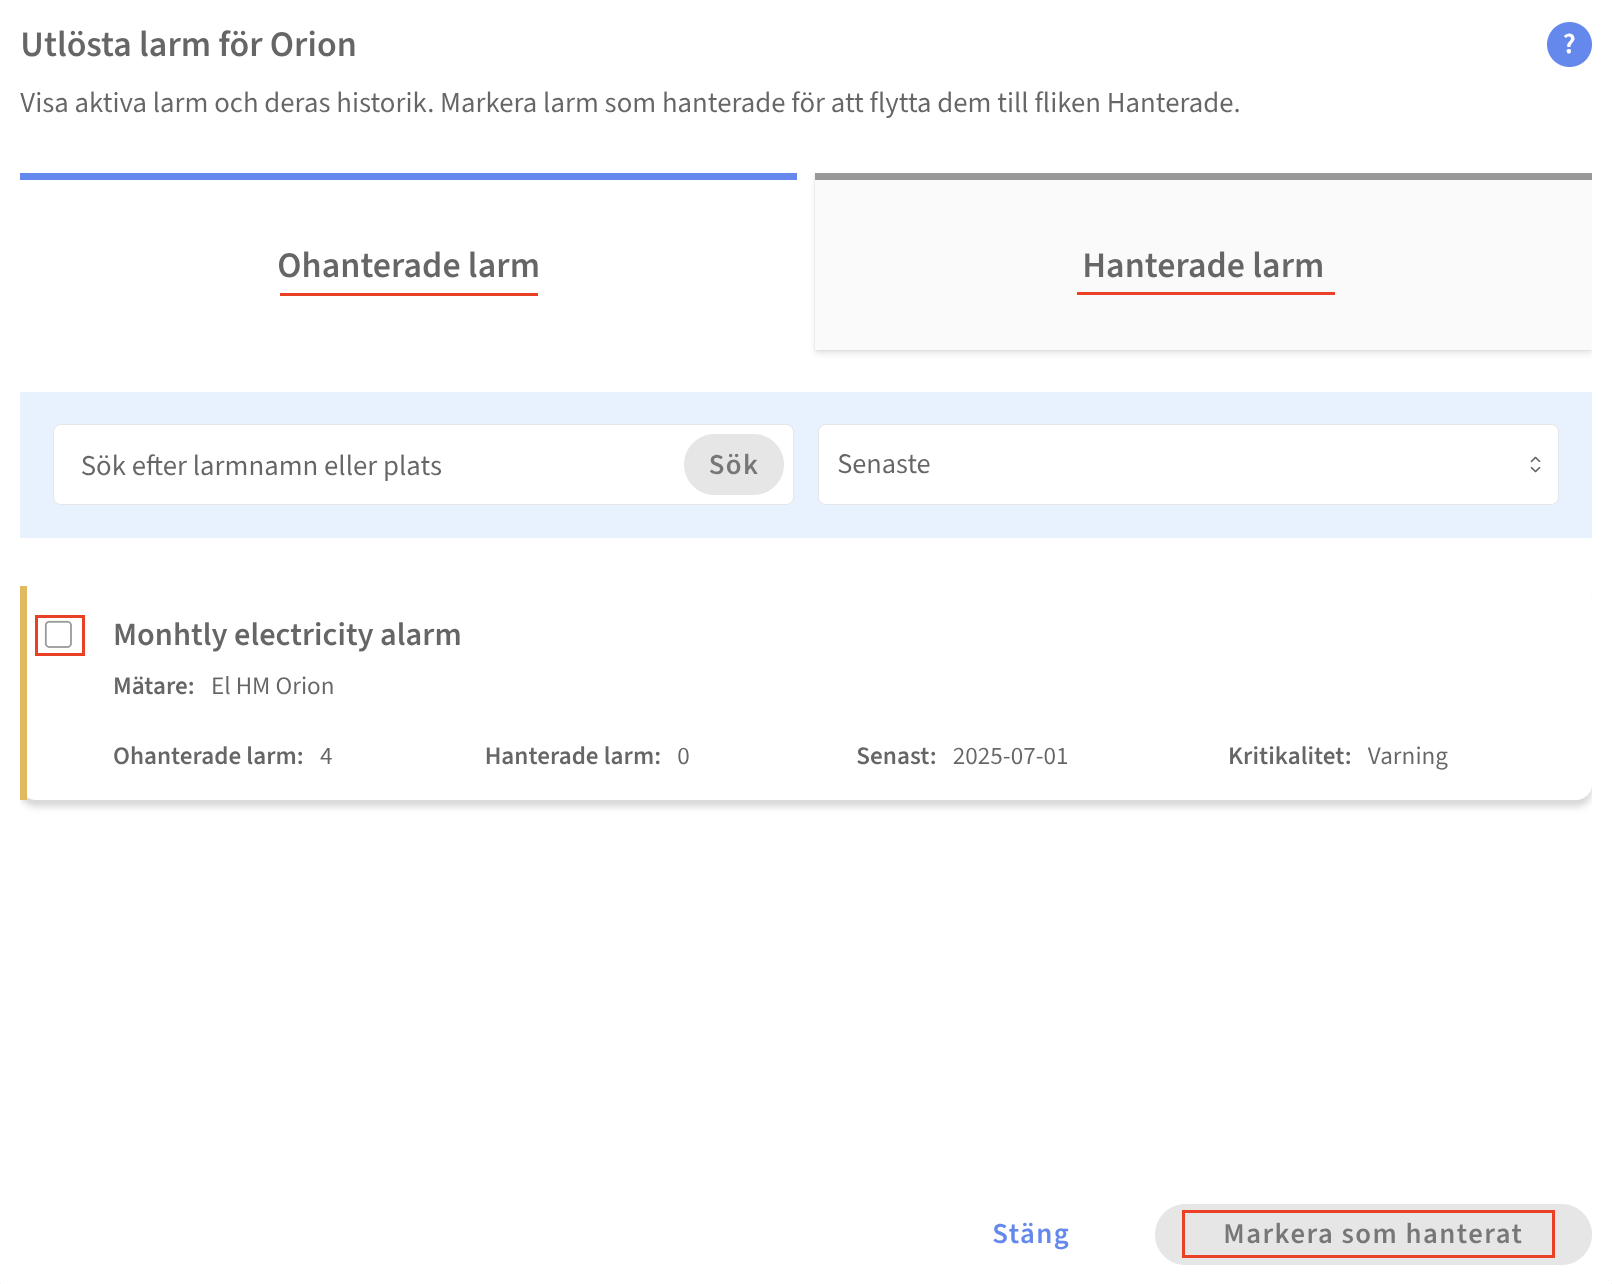Open the Monhtly electricity alarm title
Image resolution: width=1612 pixels, height=1284 pixels.
[287, 635]
